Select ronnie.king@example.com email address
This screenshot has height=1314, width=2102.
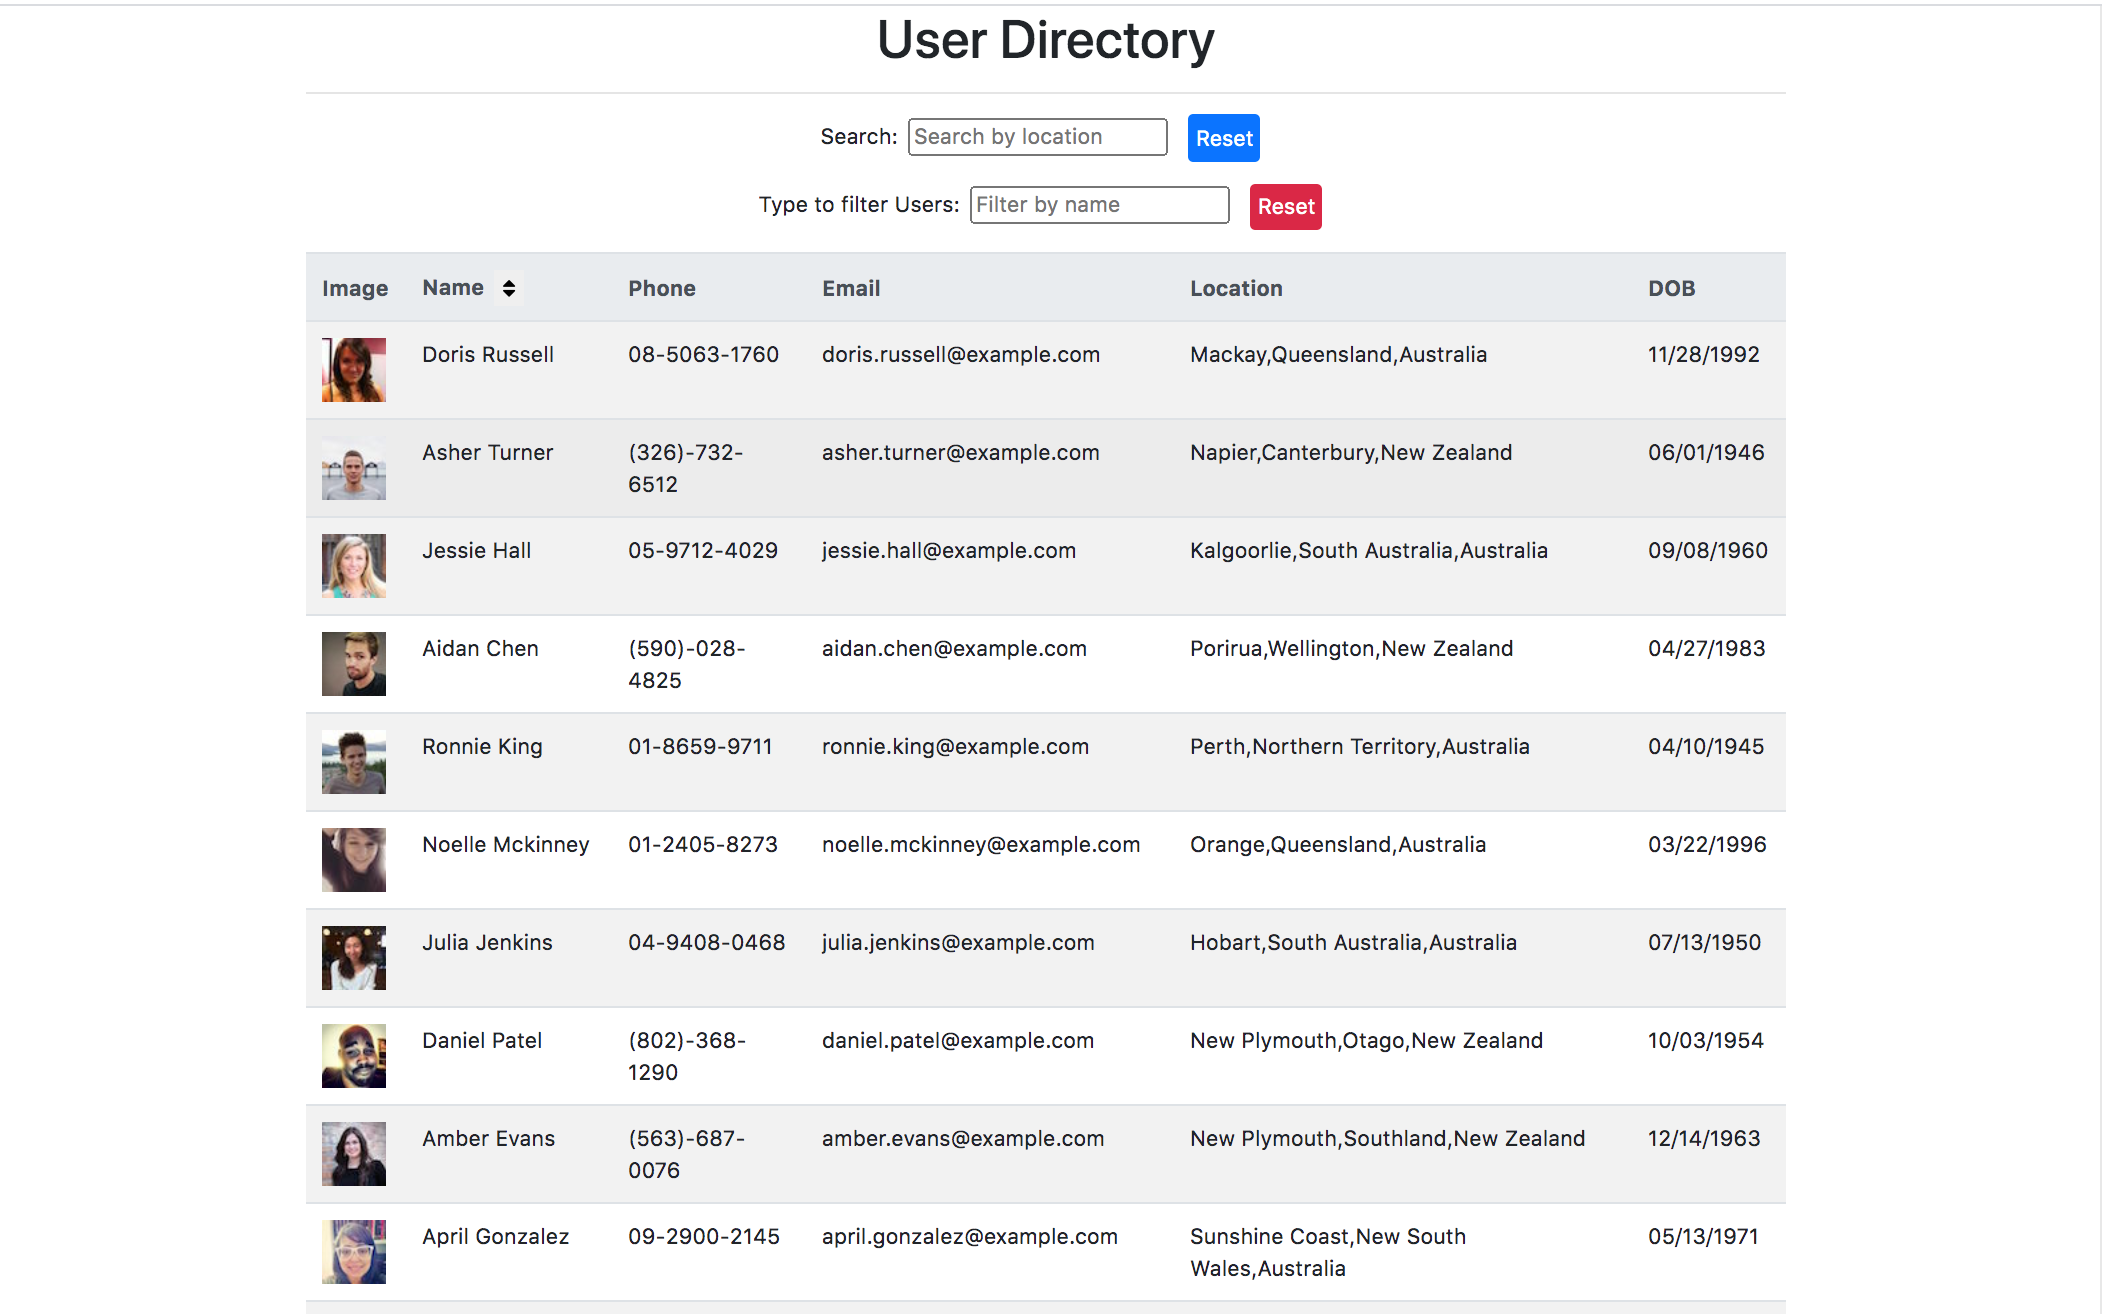pyautogui.click(x=955, y=746)
